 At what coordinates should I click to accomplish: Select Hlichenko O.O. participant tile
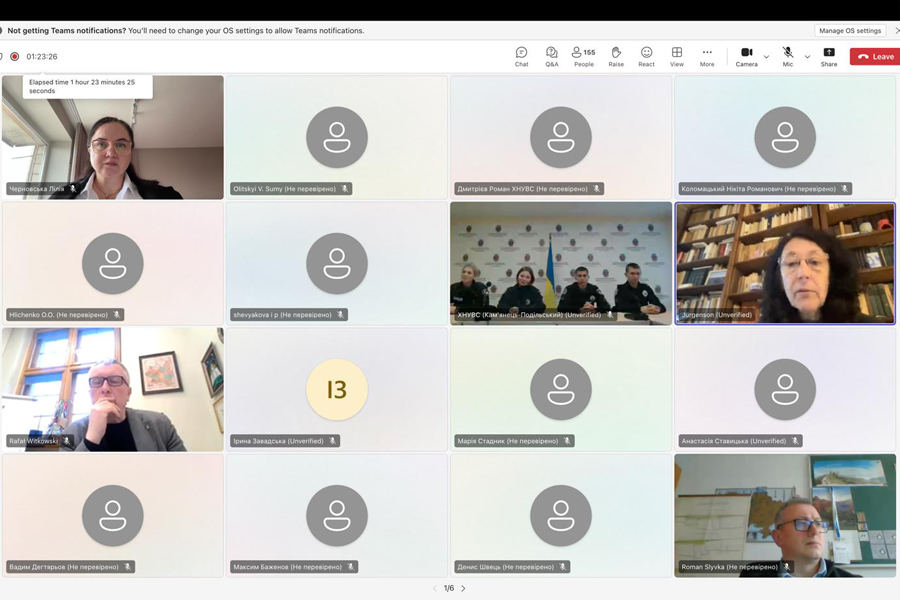coord(112,264)
